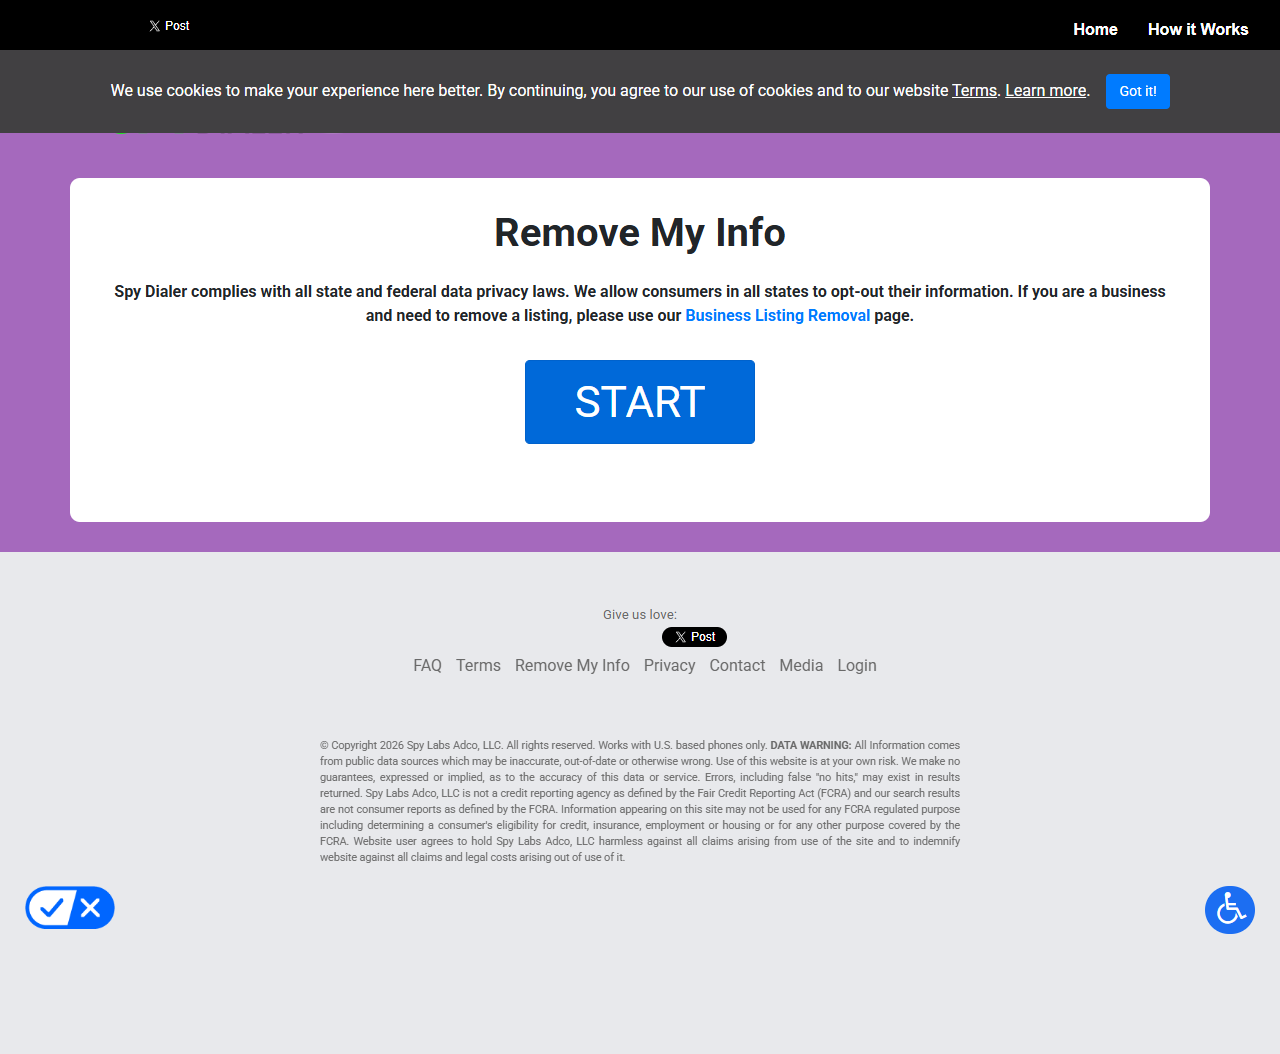This screenshot has width=1280, height=1054.
Task: Click the Give us love: label
Action: click(x=640, y=614)
